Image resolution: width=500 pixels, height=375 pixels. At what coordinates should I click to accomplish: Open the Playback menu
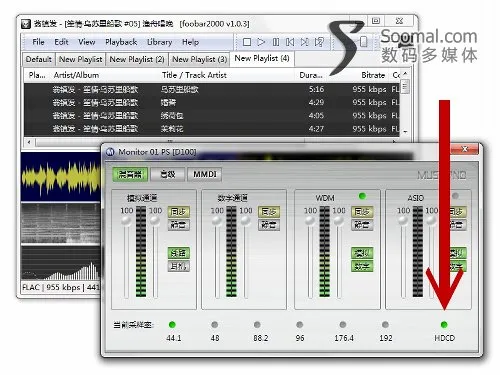pyautogui.click(x=121, y=42)
